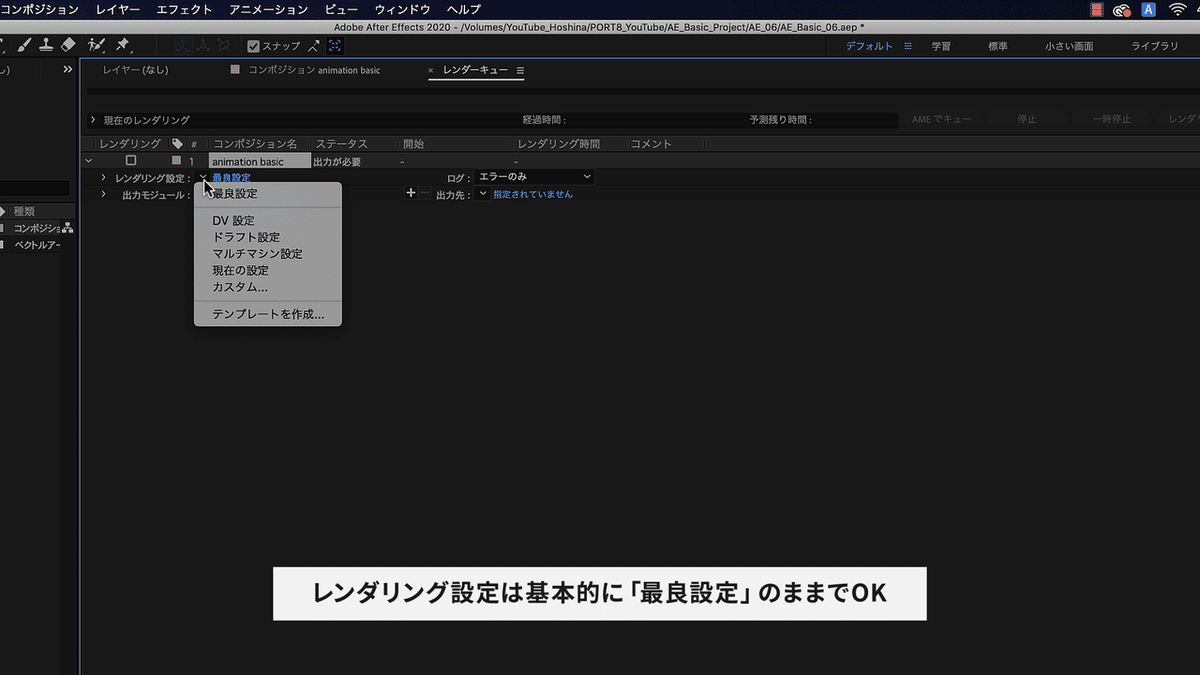Open the デフォルト workspace menu icon

click(908, 46)
